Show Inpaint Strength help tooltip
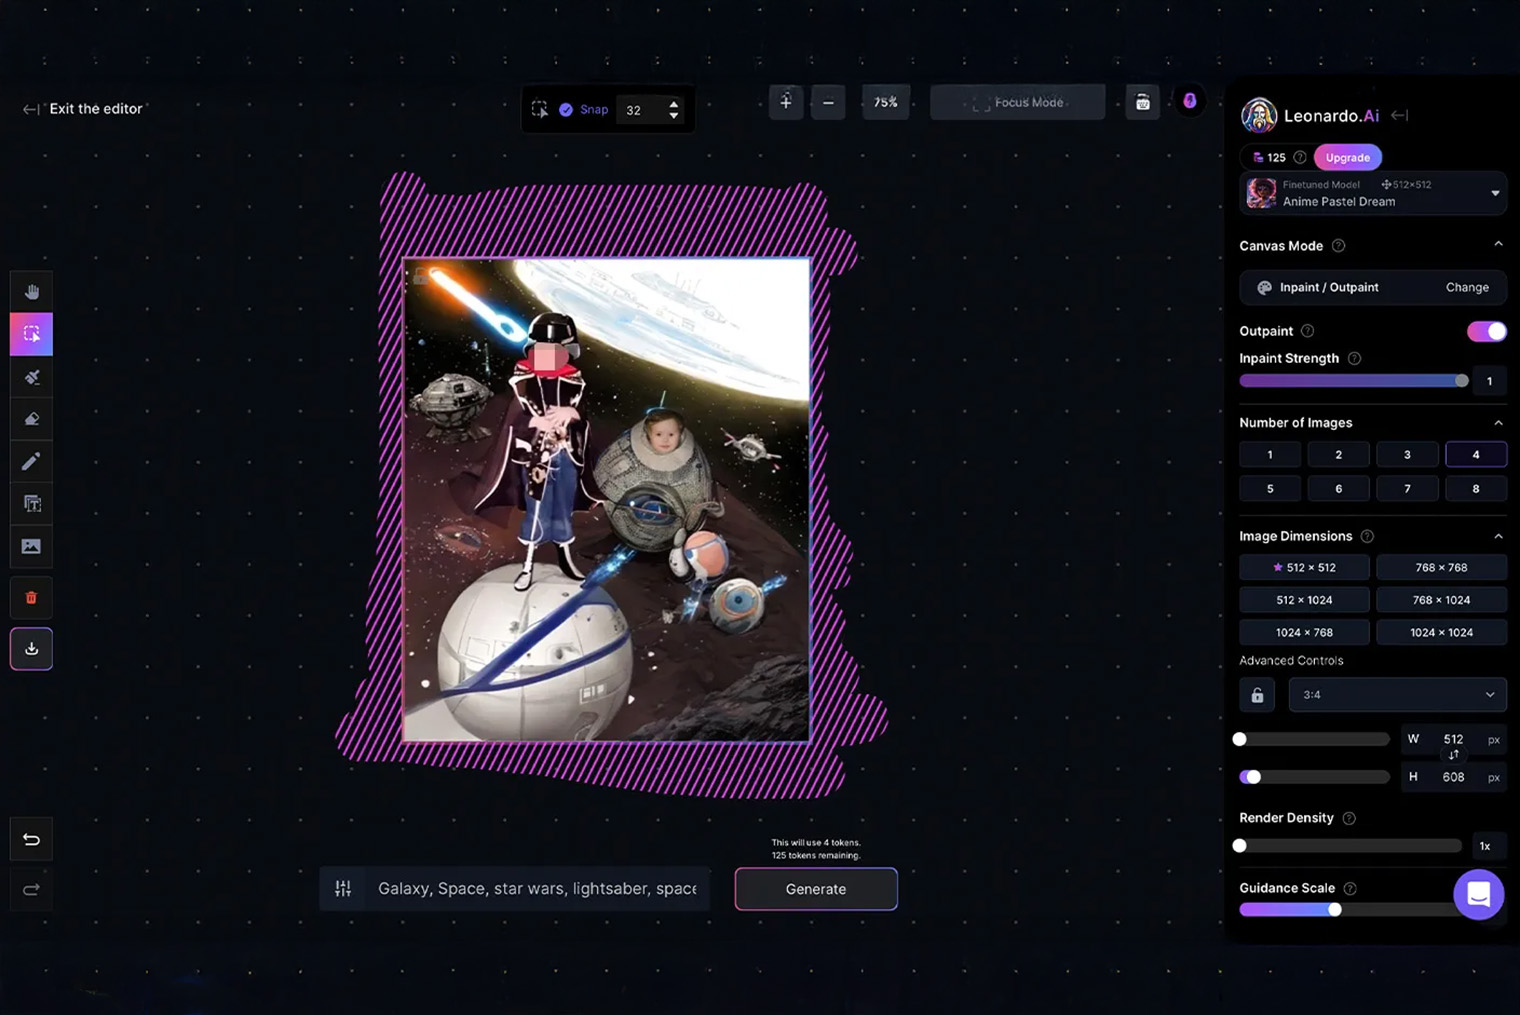Viewport: 1520px width, 1015px height. pyautogui.click(x=1354, y=358)
